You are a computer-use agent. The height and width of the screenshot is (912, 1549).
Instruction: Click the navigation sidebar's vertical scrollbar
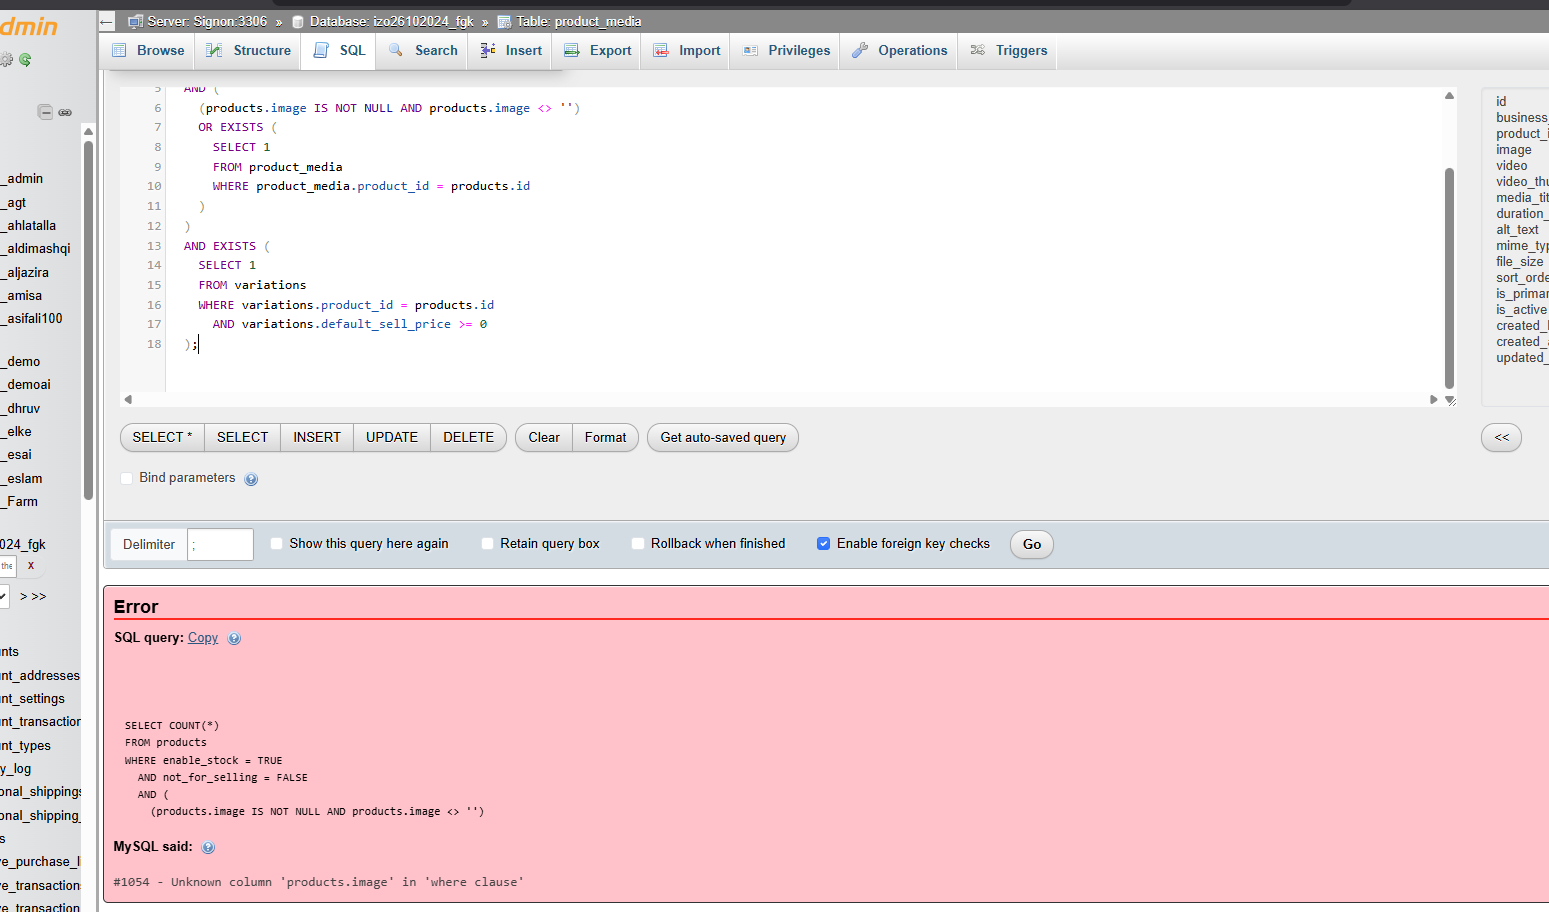click(x=88, y=320)
